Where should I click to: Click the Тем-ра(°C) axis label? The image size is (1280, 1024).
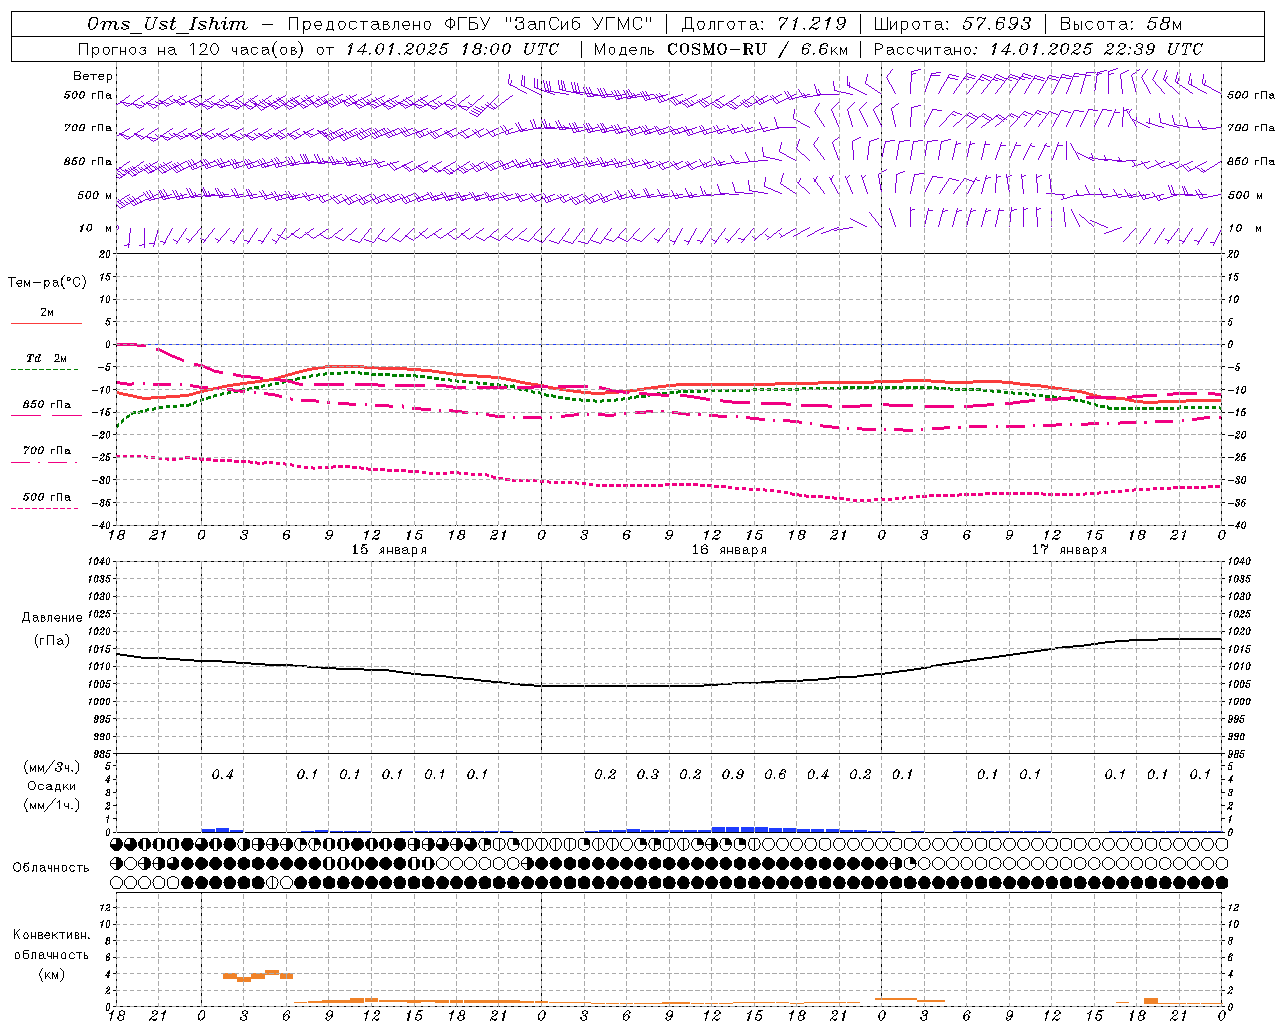[47, 283]
